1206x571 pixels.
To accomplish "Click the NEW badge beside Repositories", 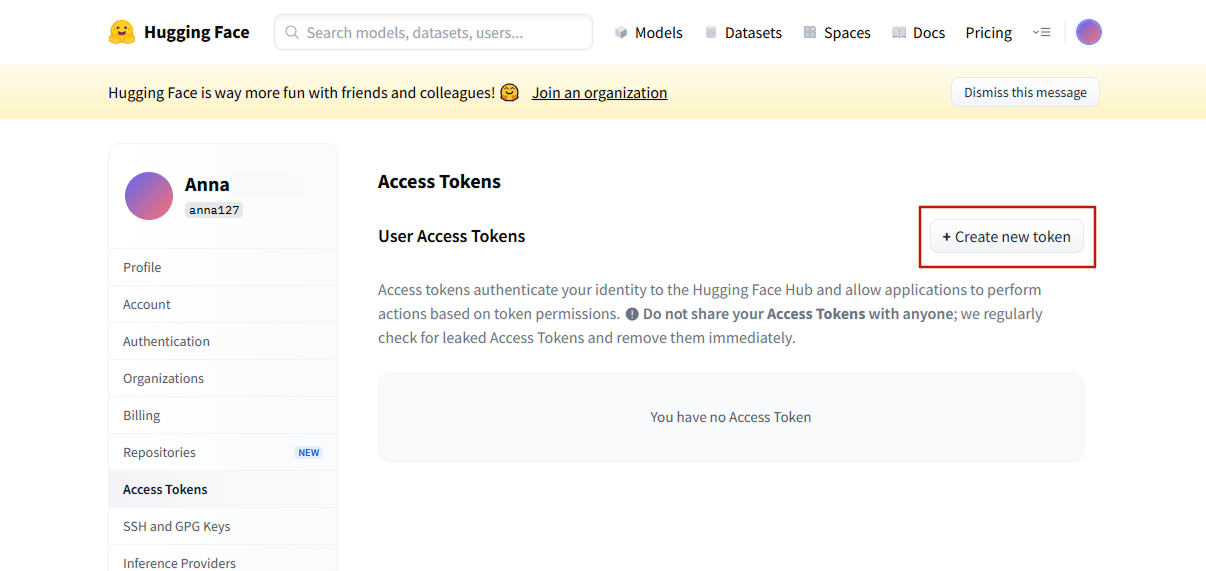I will pyautogui.click(x=309, y=453).
